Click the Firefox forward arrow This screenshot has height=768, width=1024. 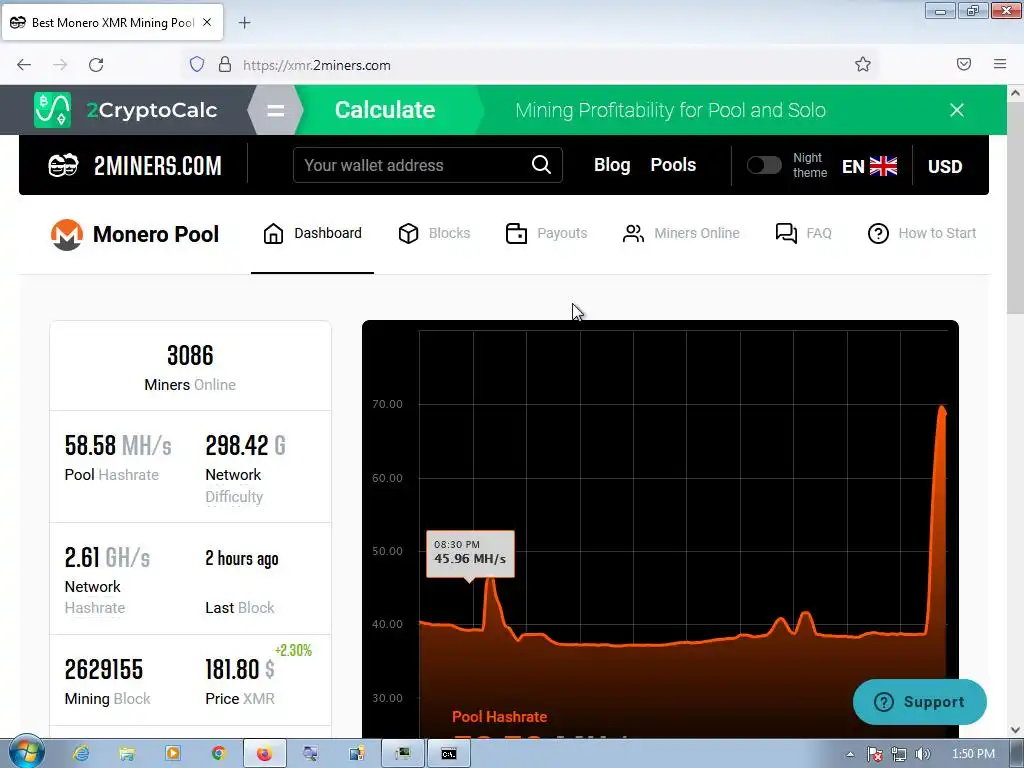[60, 65]
